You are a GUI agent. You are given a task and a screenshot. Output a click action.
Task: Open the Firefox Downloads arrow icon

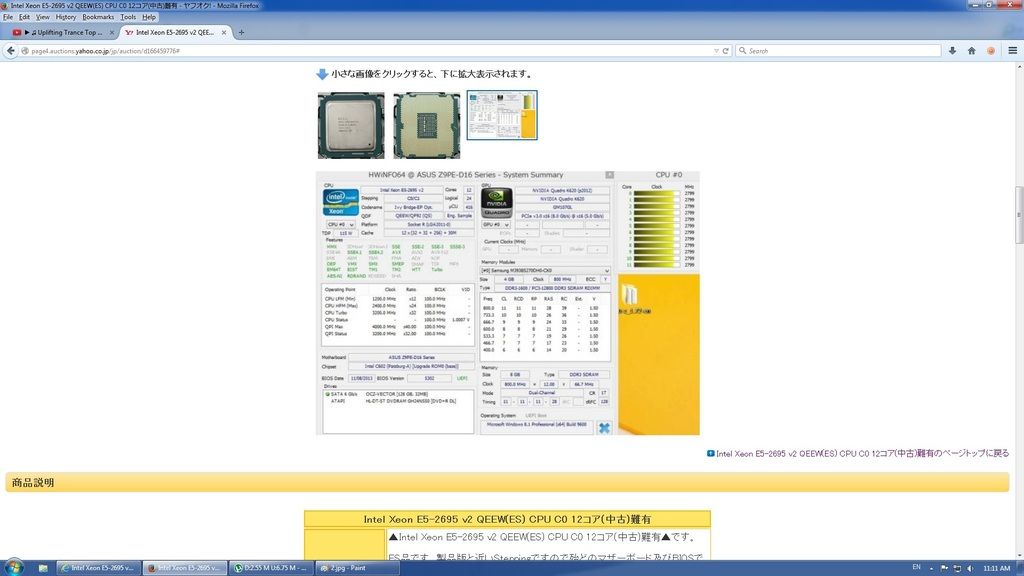(x=953, y=50)
